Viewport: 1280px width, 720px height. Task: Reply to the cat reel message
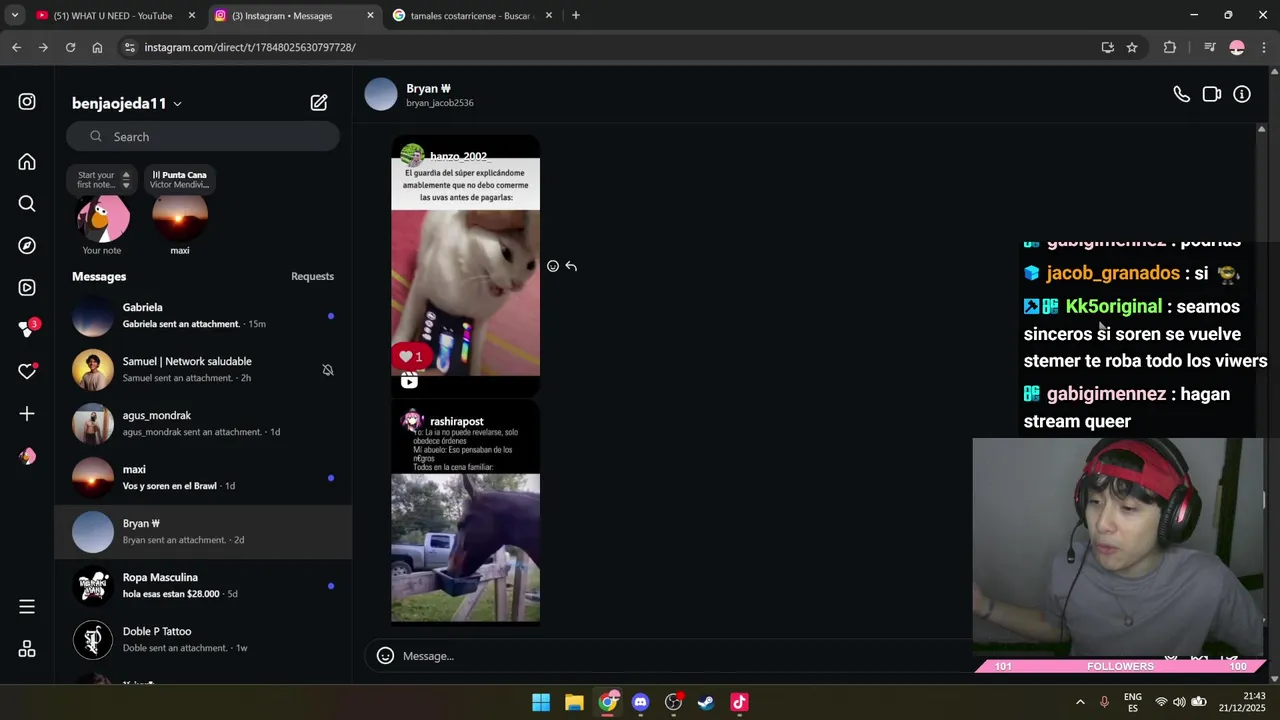(571, 266)
